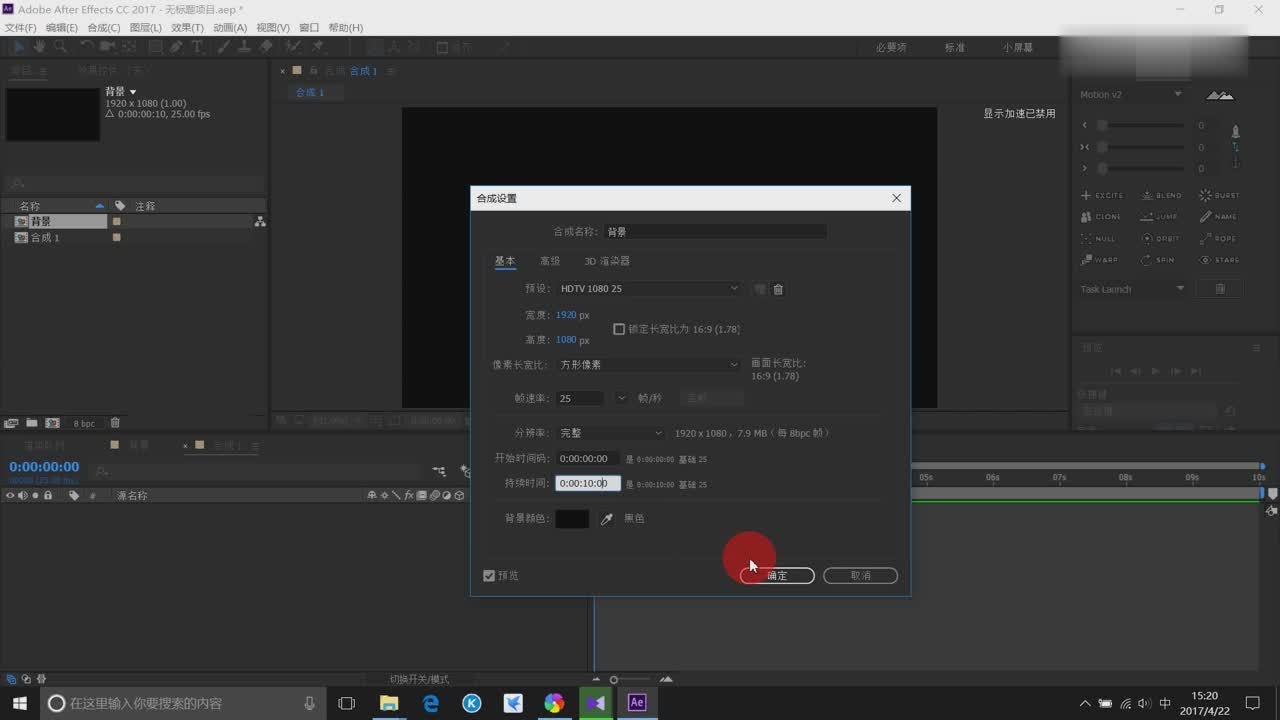Select the Eraser tool
The width and height of the screenshot is (1280, 720).
[266, 46]
